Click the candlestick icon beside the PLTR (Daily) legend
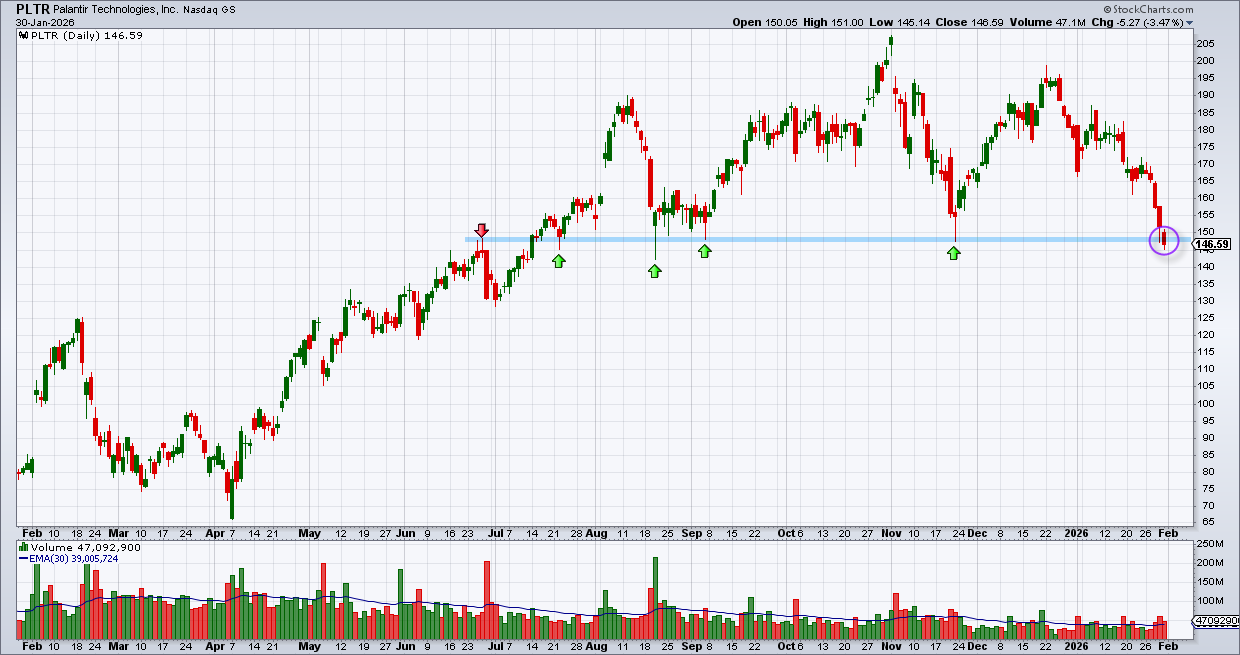The height and width of the screenshot is (655, 1240). pyautogui.click(x=23, y=35)
